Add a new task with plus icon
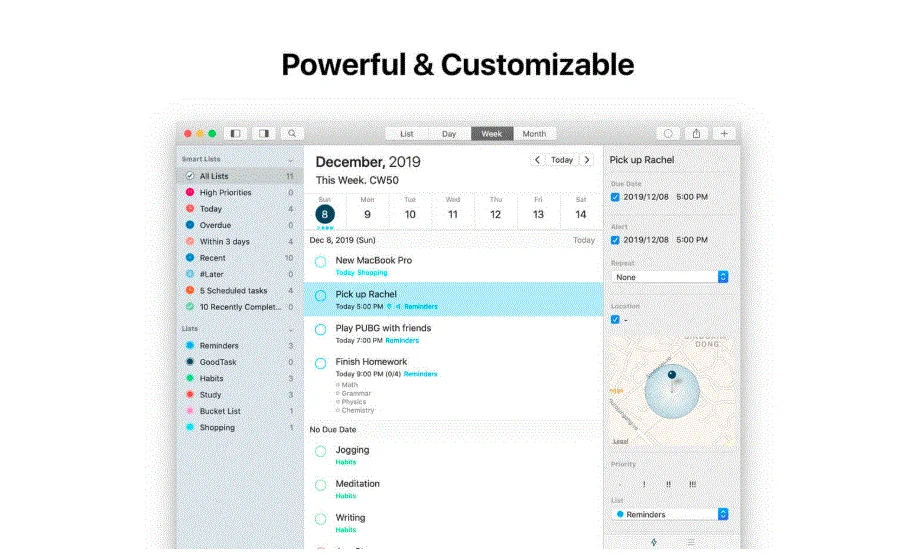Viewport: 906px width, 560px height. coord(724,133)
